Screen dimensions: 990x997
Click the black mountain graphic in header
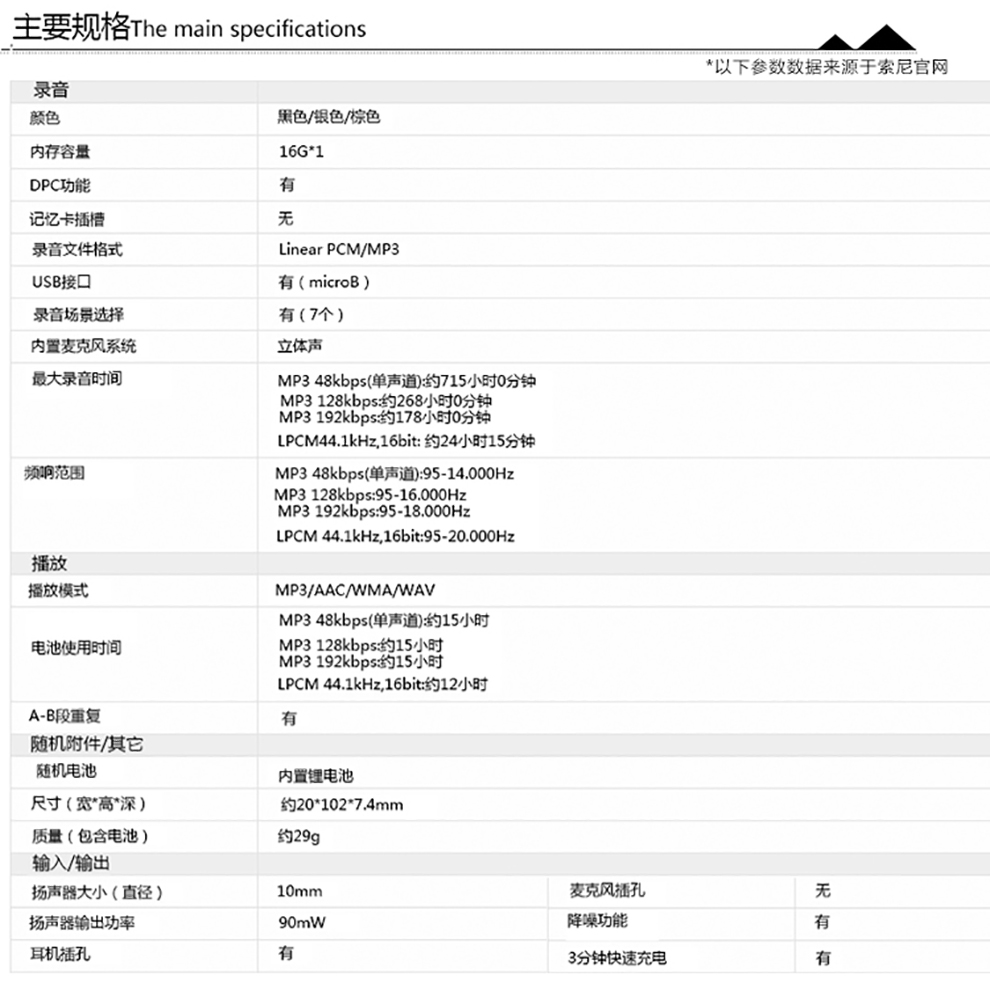click(x=866, y=39)
